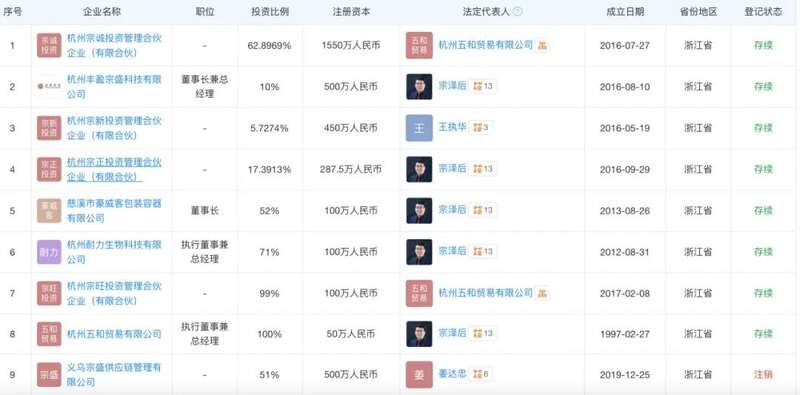Open 杭州丰盈宗盛科技有限公司 company link

(x=114, y=87)
